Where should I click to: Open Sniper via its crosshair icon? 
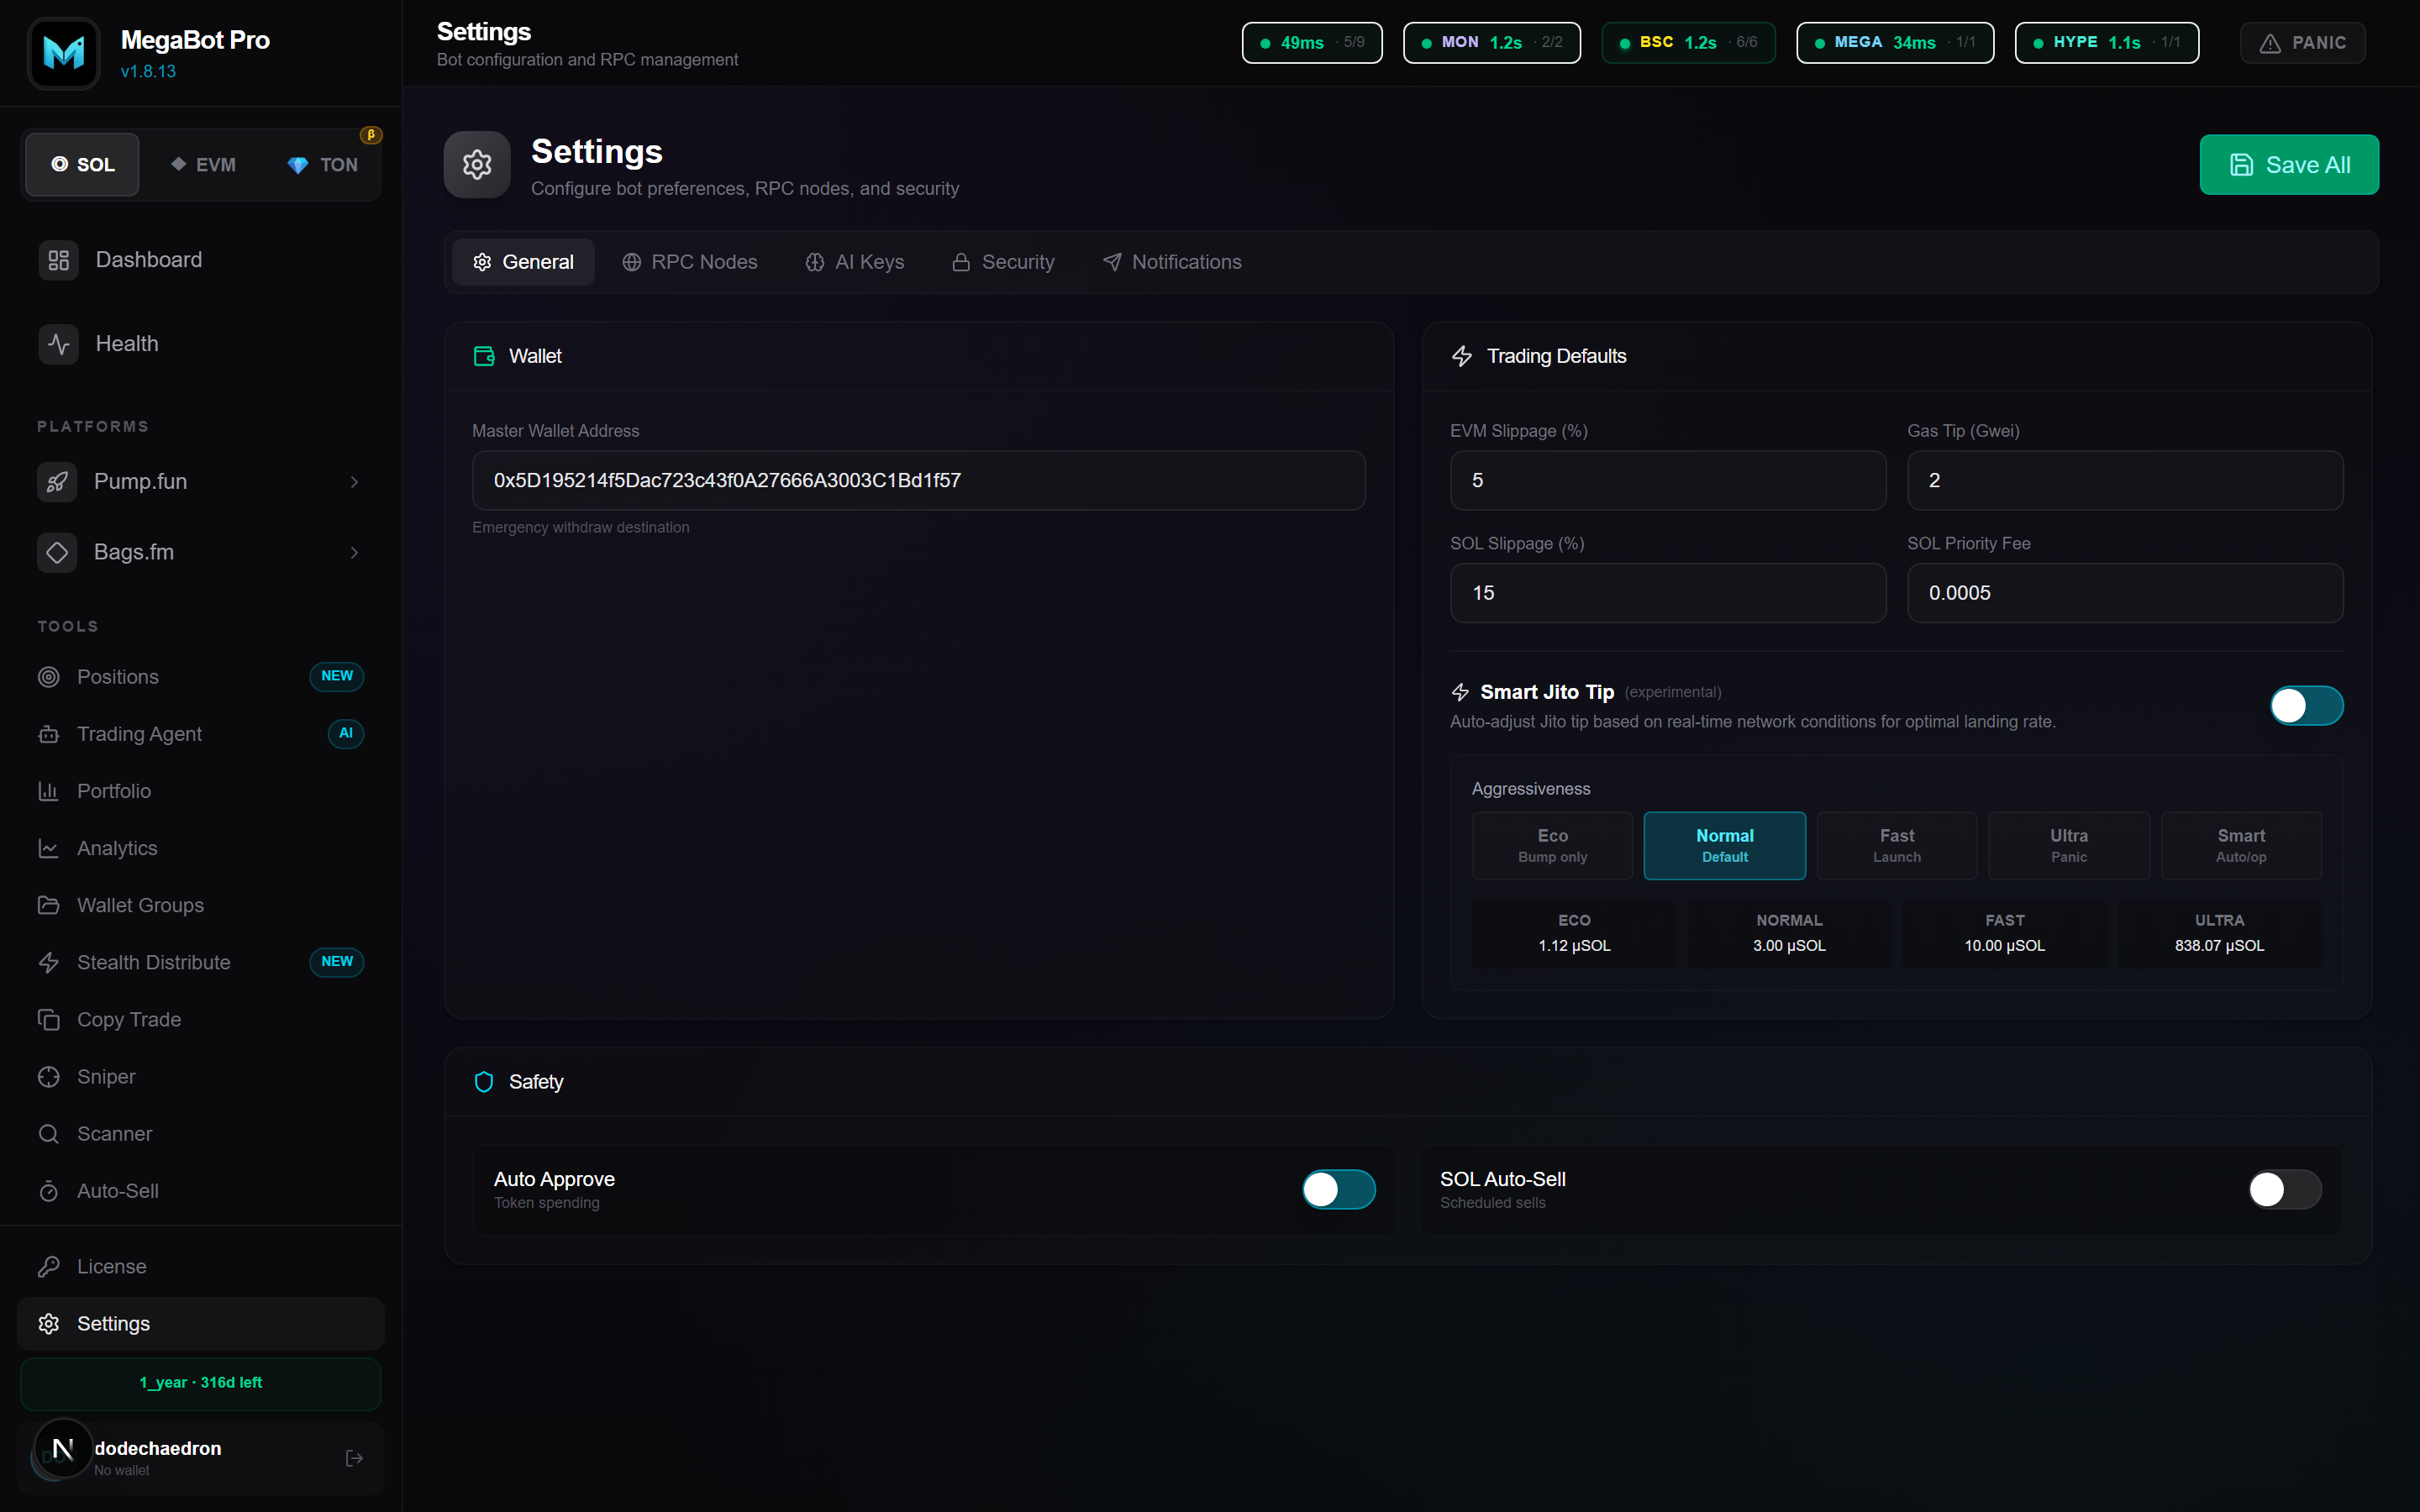(48, 1077)
